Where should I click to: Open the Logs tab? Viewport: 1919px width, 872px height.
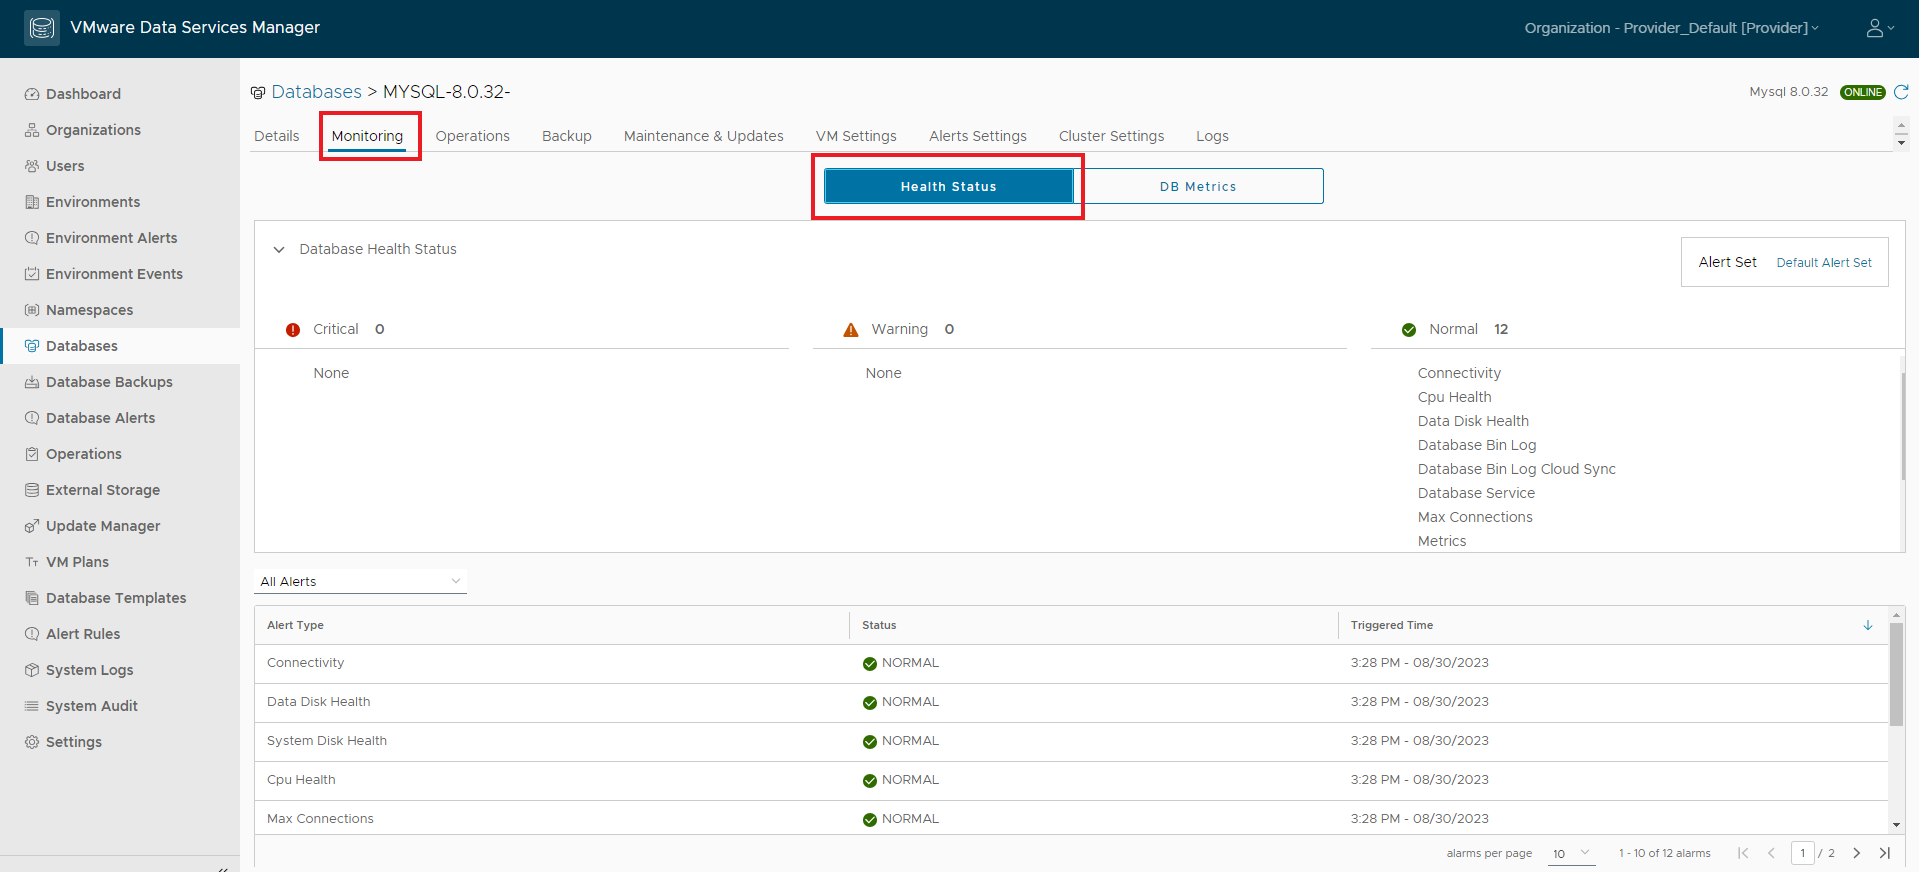1213,136
